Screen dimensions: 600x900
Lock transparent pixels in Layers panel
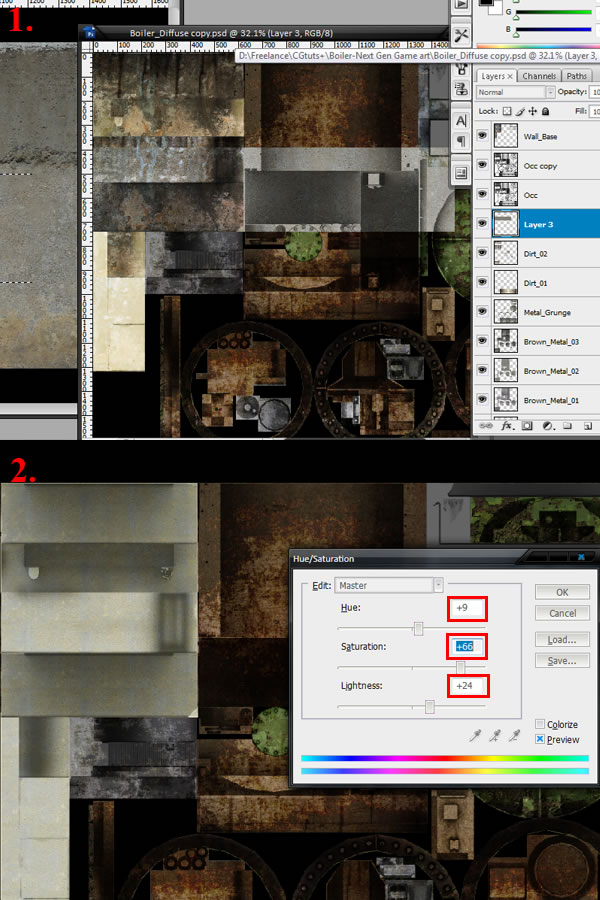coord(506,111)
